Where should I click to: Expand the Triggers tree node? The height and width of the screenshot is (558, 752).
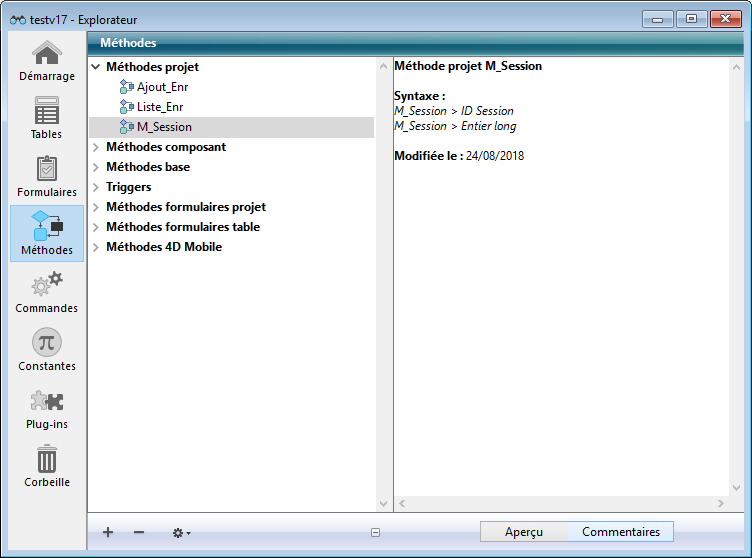[x=96, y=187]
